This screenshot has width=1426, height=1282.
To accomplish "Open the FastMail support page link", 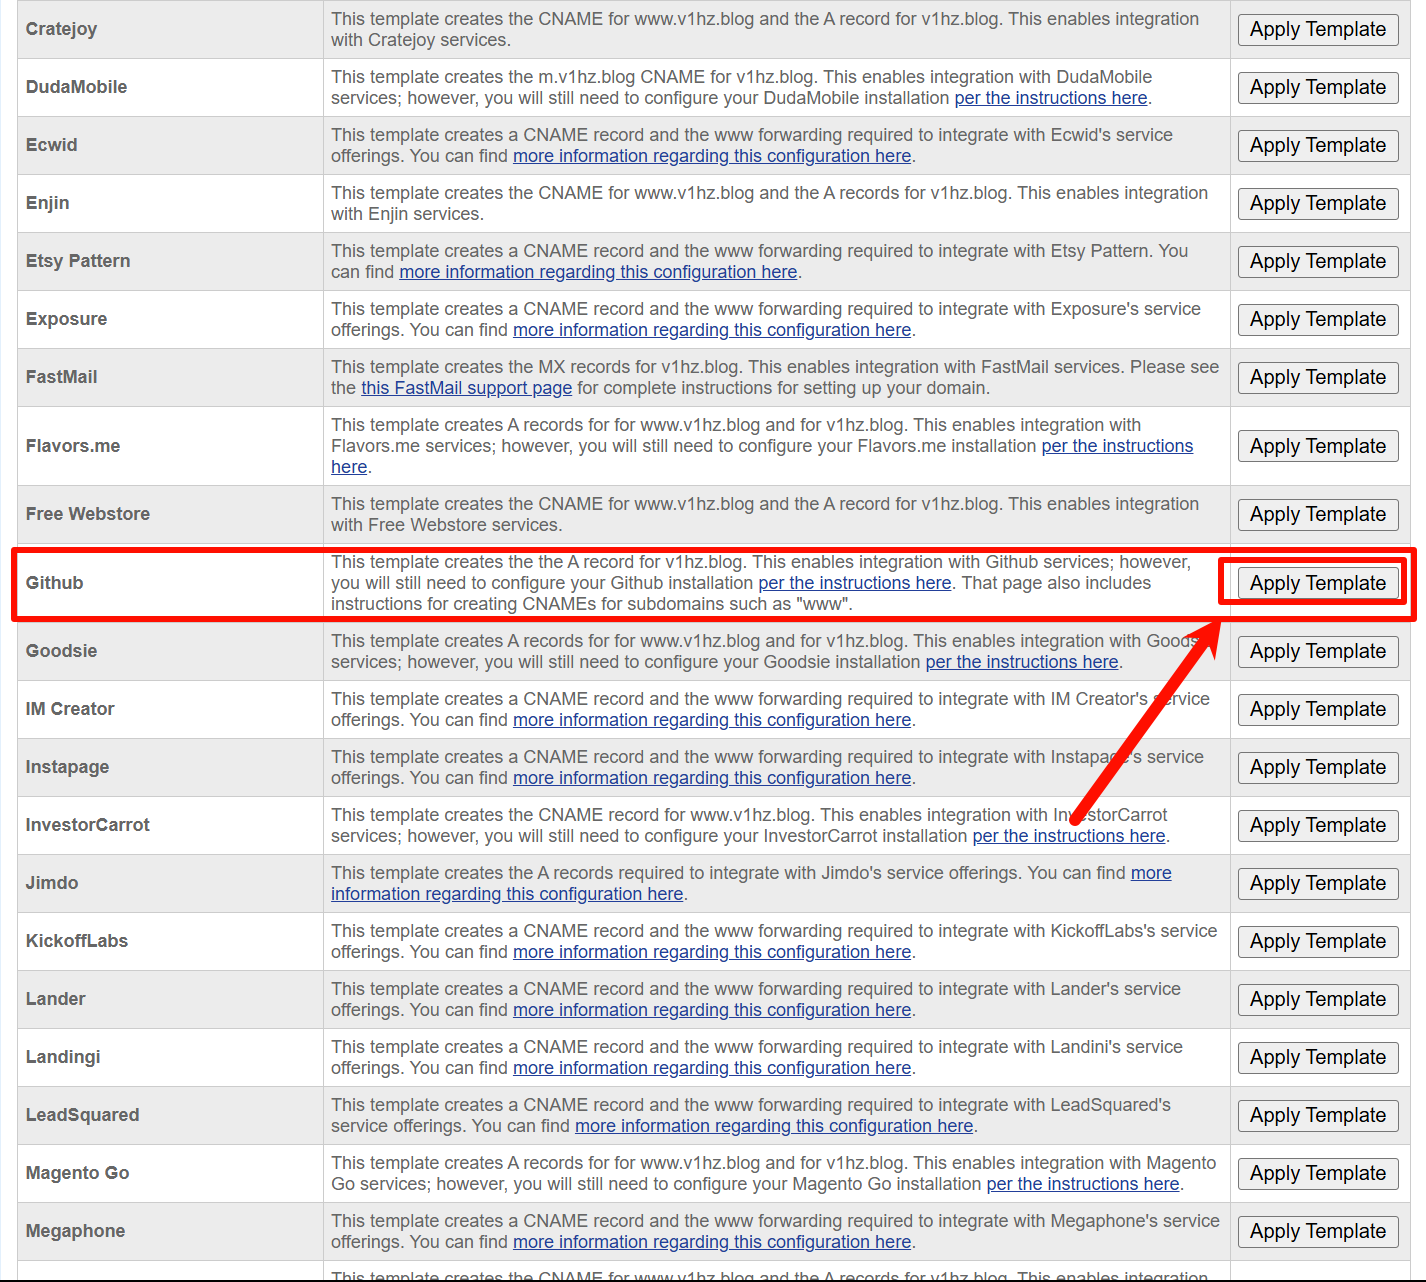I will 466,388.
